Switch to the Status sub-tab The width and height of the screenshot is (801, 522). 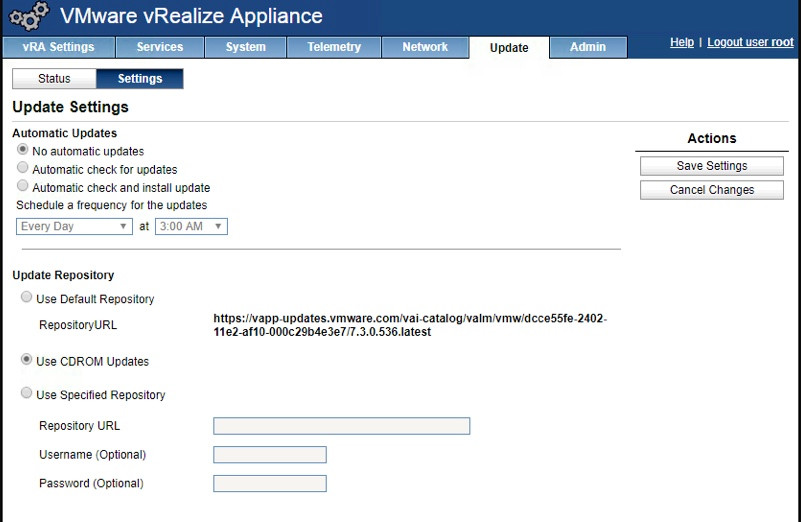point(54,79)
